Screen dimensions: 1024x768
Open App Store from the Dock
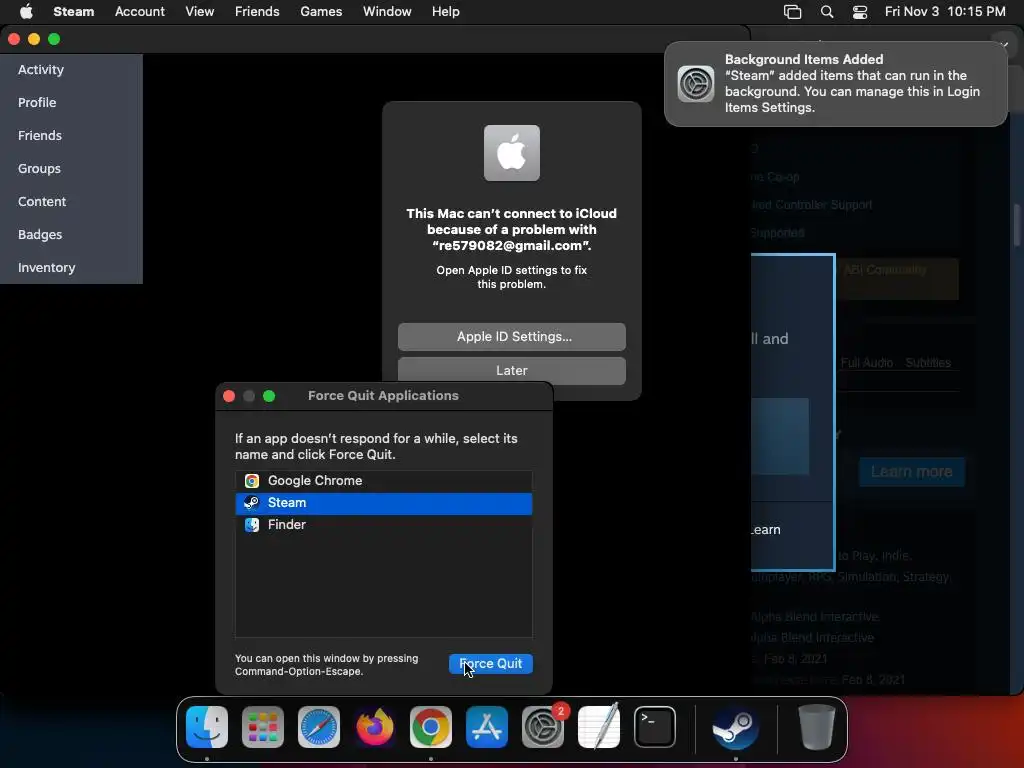487,727
